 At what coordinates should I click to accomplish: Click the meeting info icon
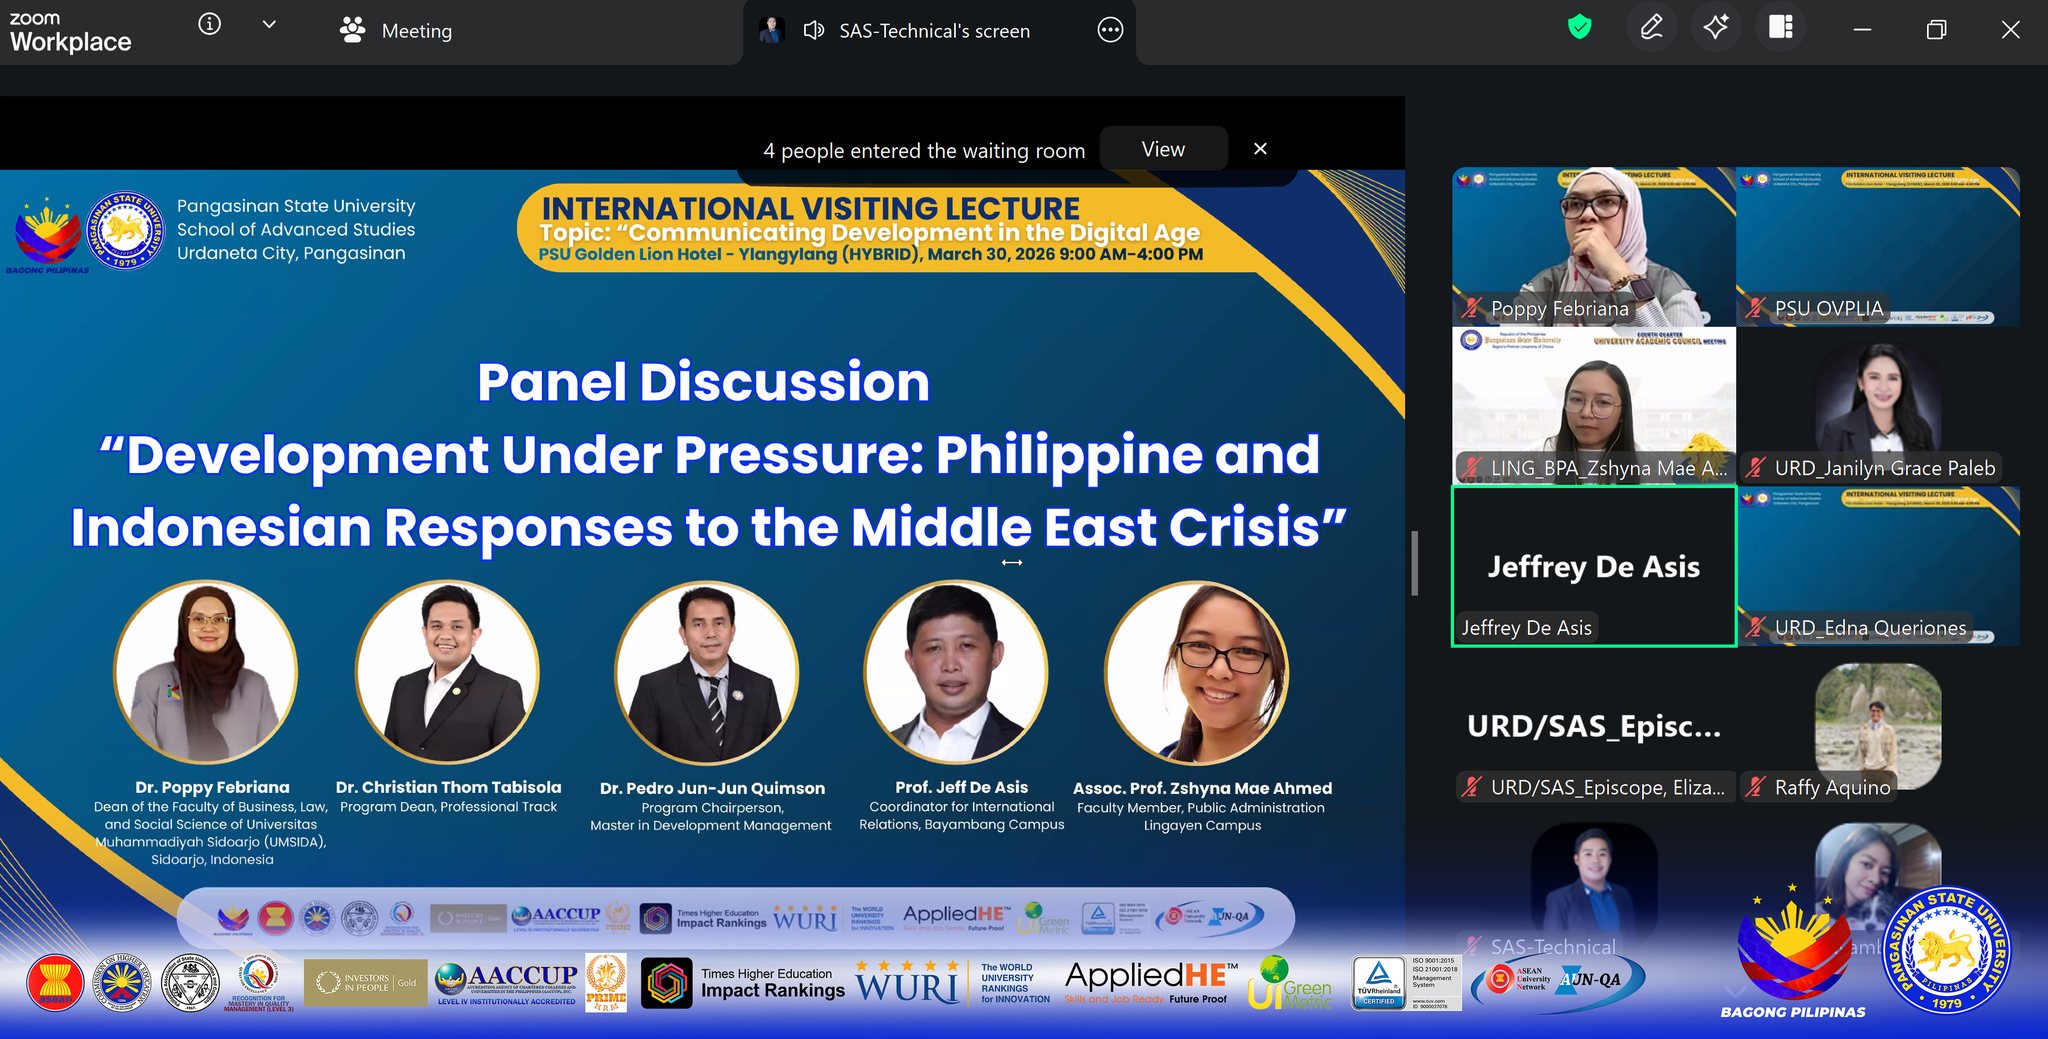(209, 25)
